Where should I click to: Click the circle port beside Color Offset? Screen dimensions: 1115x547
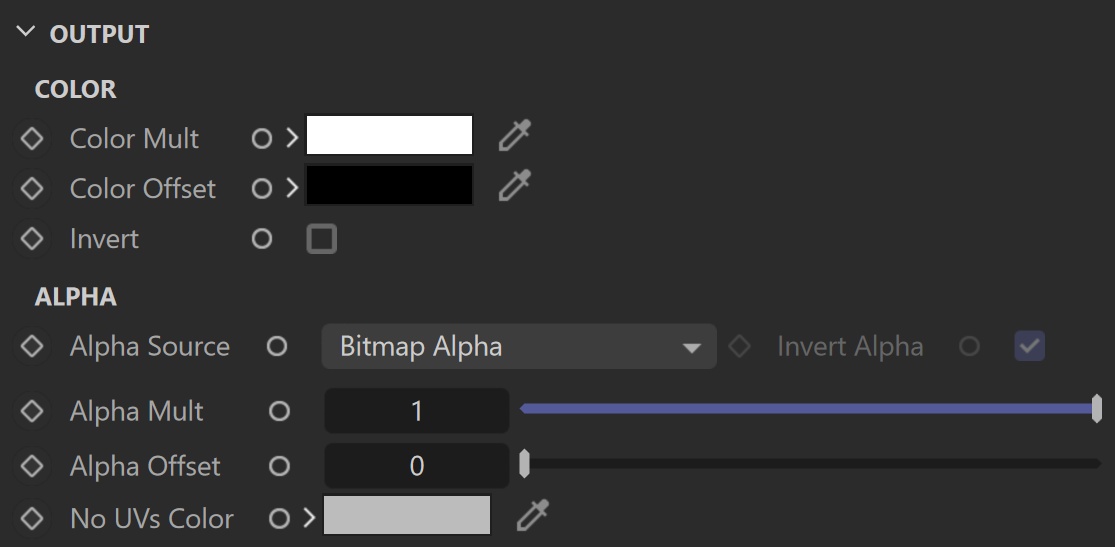pos(262,188)
